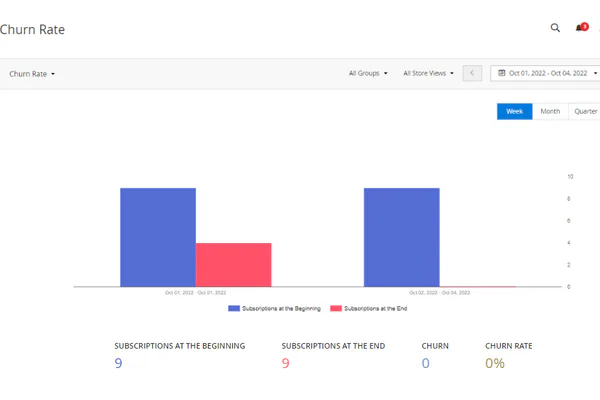The image size is (600, 400).
Task: Click the SUBSCRIPTIONS AT THE END summary heading
Action: pos(333,346)
